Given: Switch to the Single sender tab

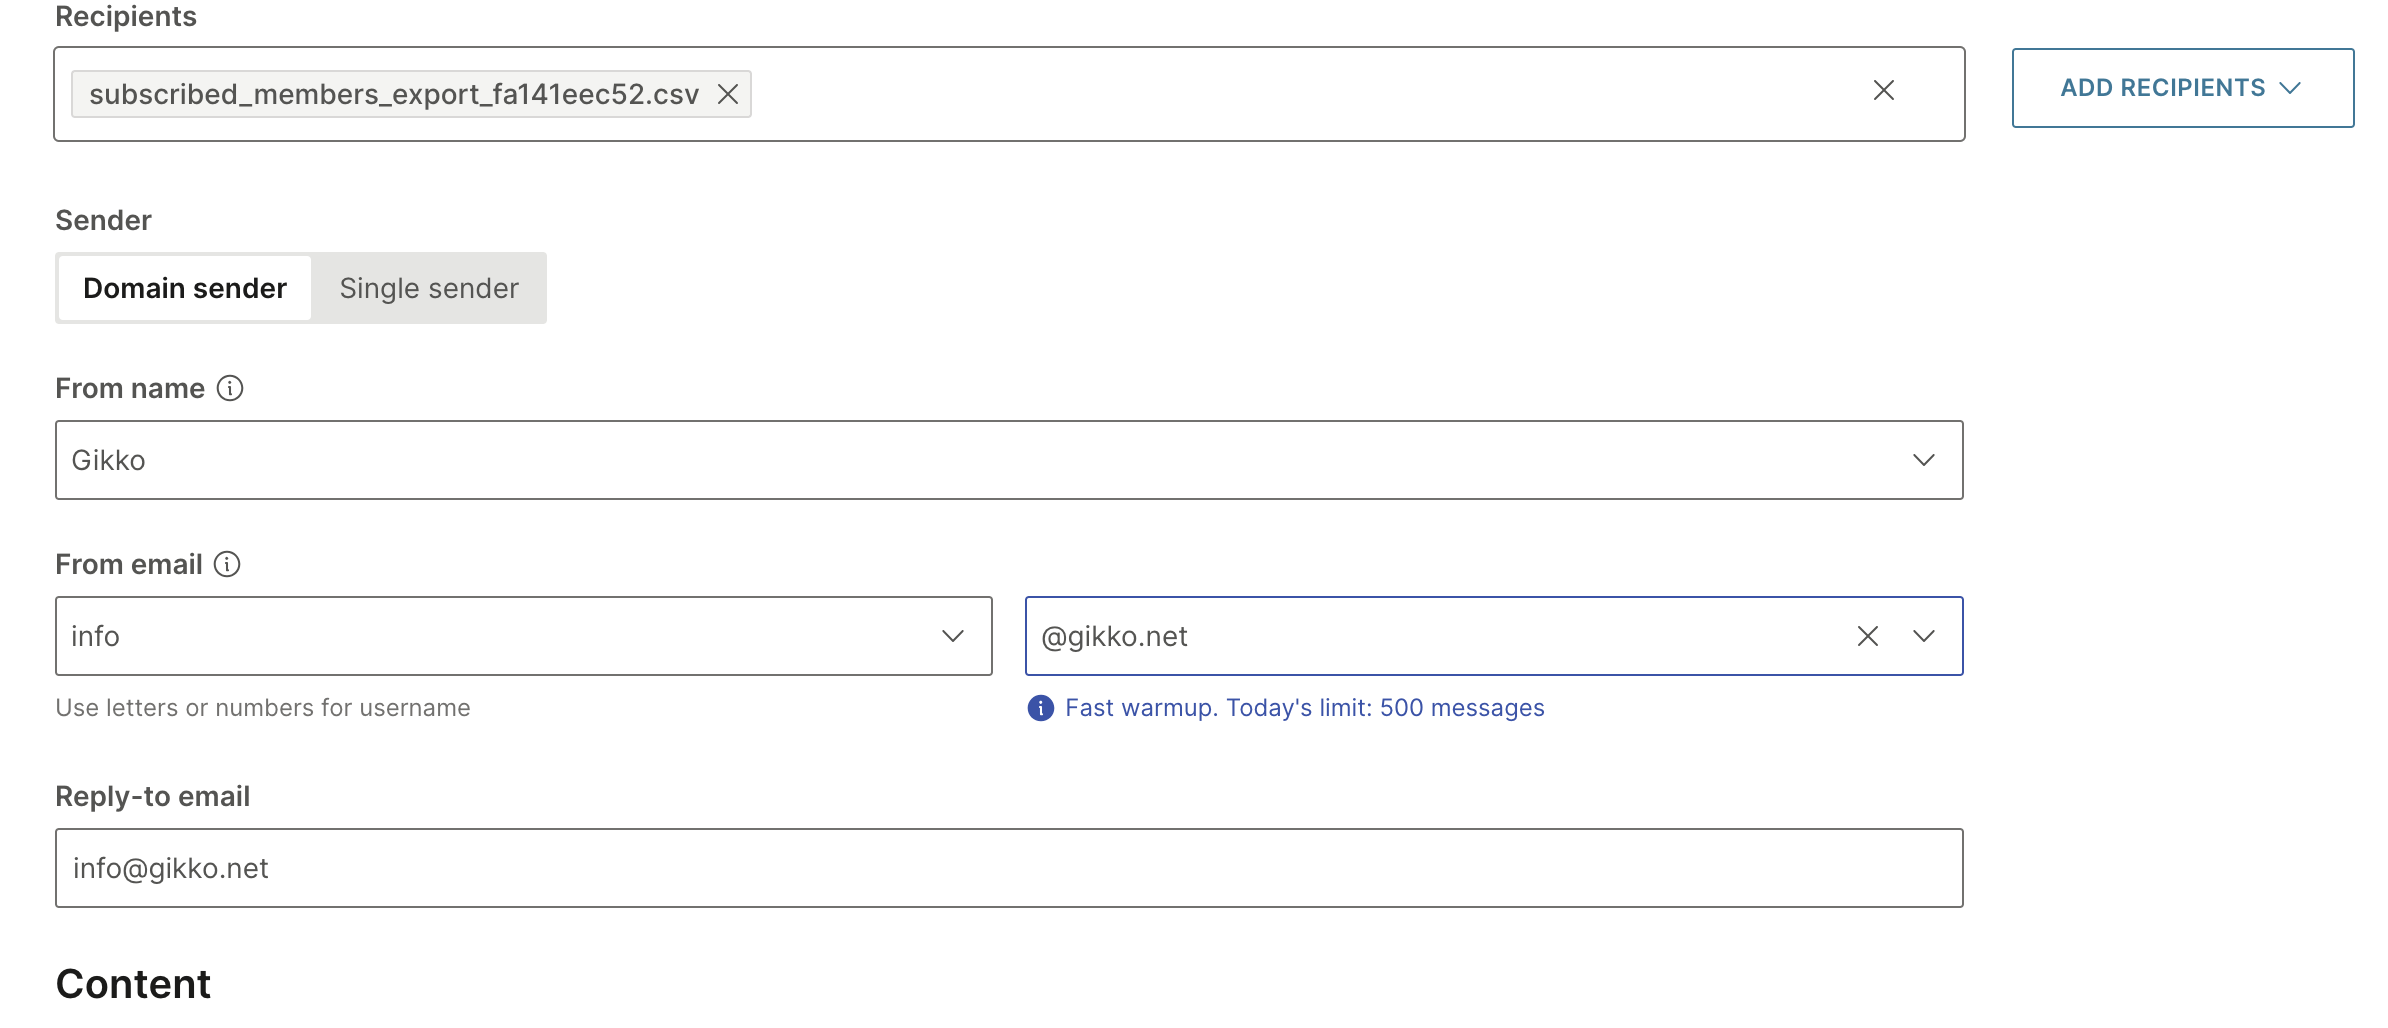Looking at the screenshot, I should point(429,288).
